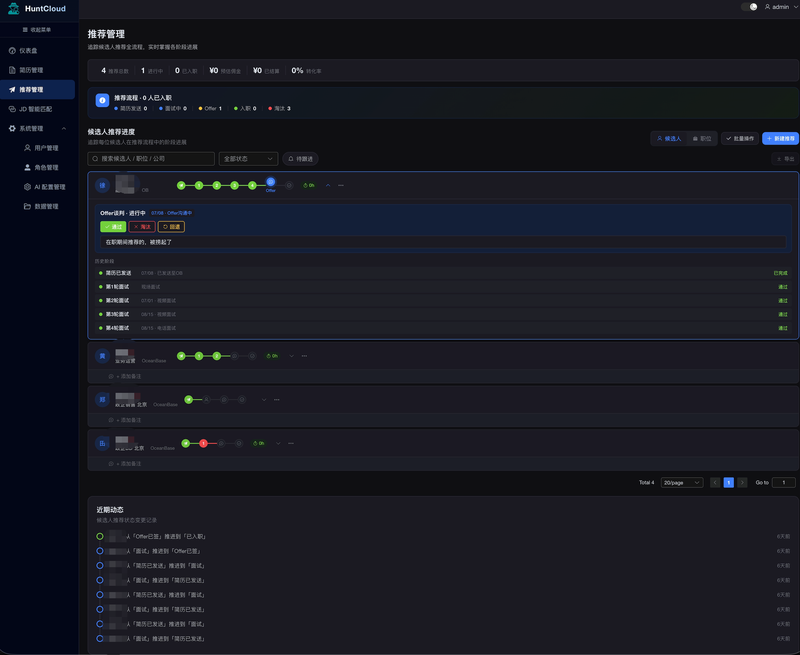This screenshot has height=655, width=800.
Task: Click 添加备注 under the 黄 candidate
Action: 125,376
